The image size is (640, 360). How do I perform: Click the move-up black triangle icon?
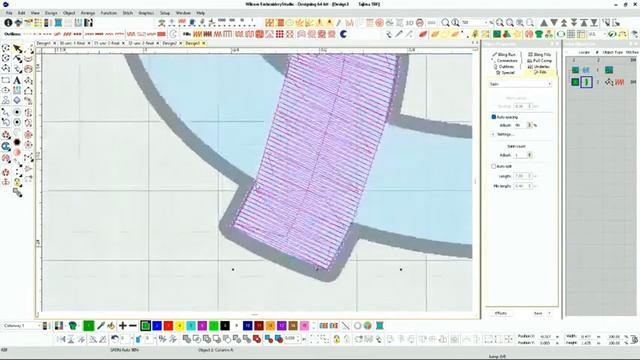click(544, 23)
